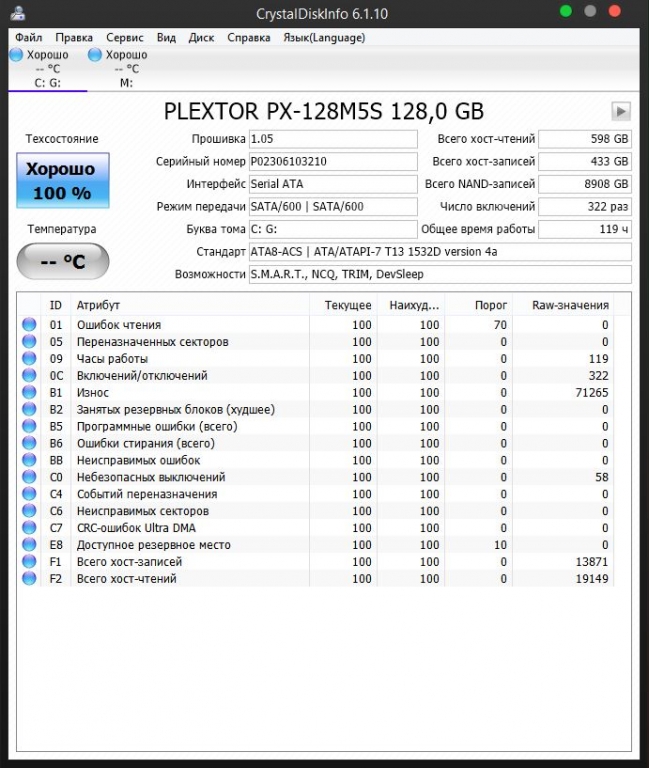Click the Raw-значения column header
Image resolution: width=649 pixels, height=768 pixels.
click(x=563, y=305)
